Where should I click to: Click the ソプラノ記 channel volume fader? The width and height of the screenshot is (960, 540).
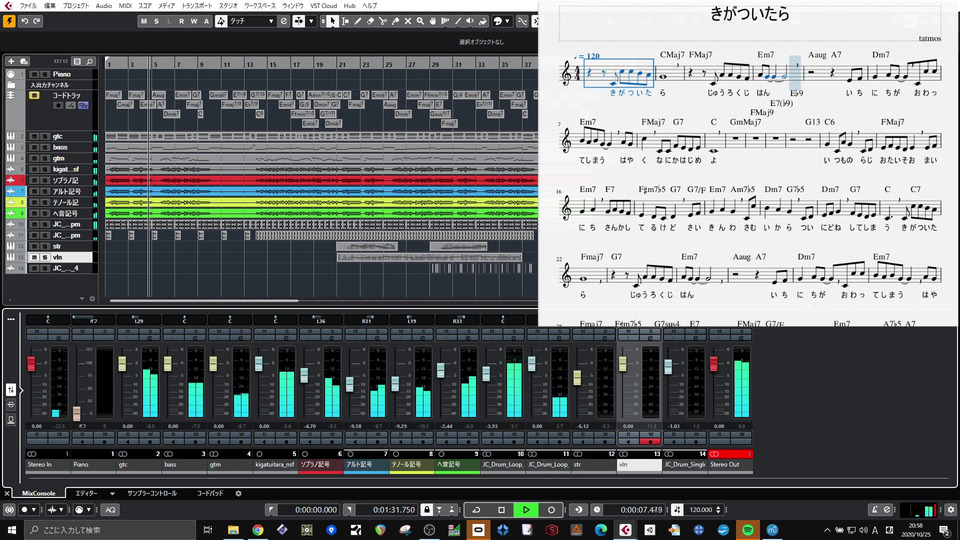pyautogui.click(x=304, y=375)
